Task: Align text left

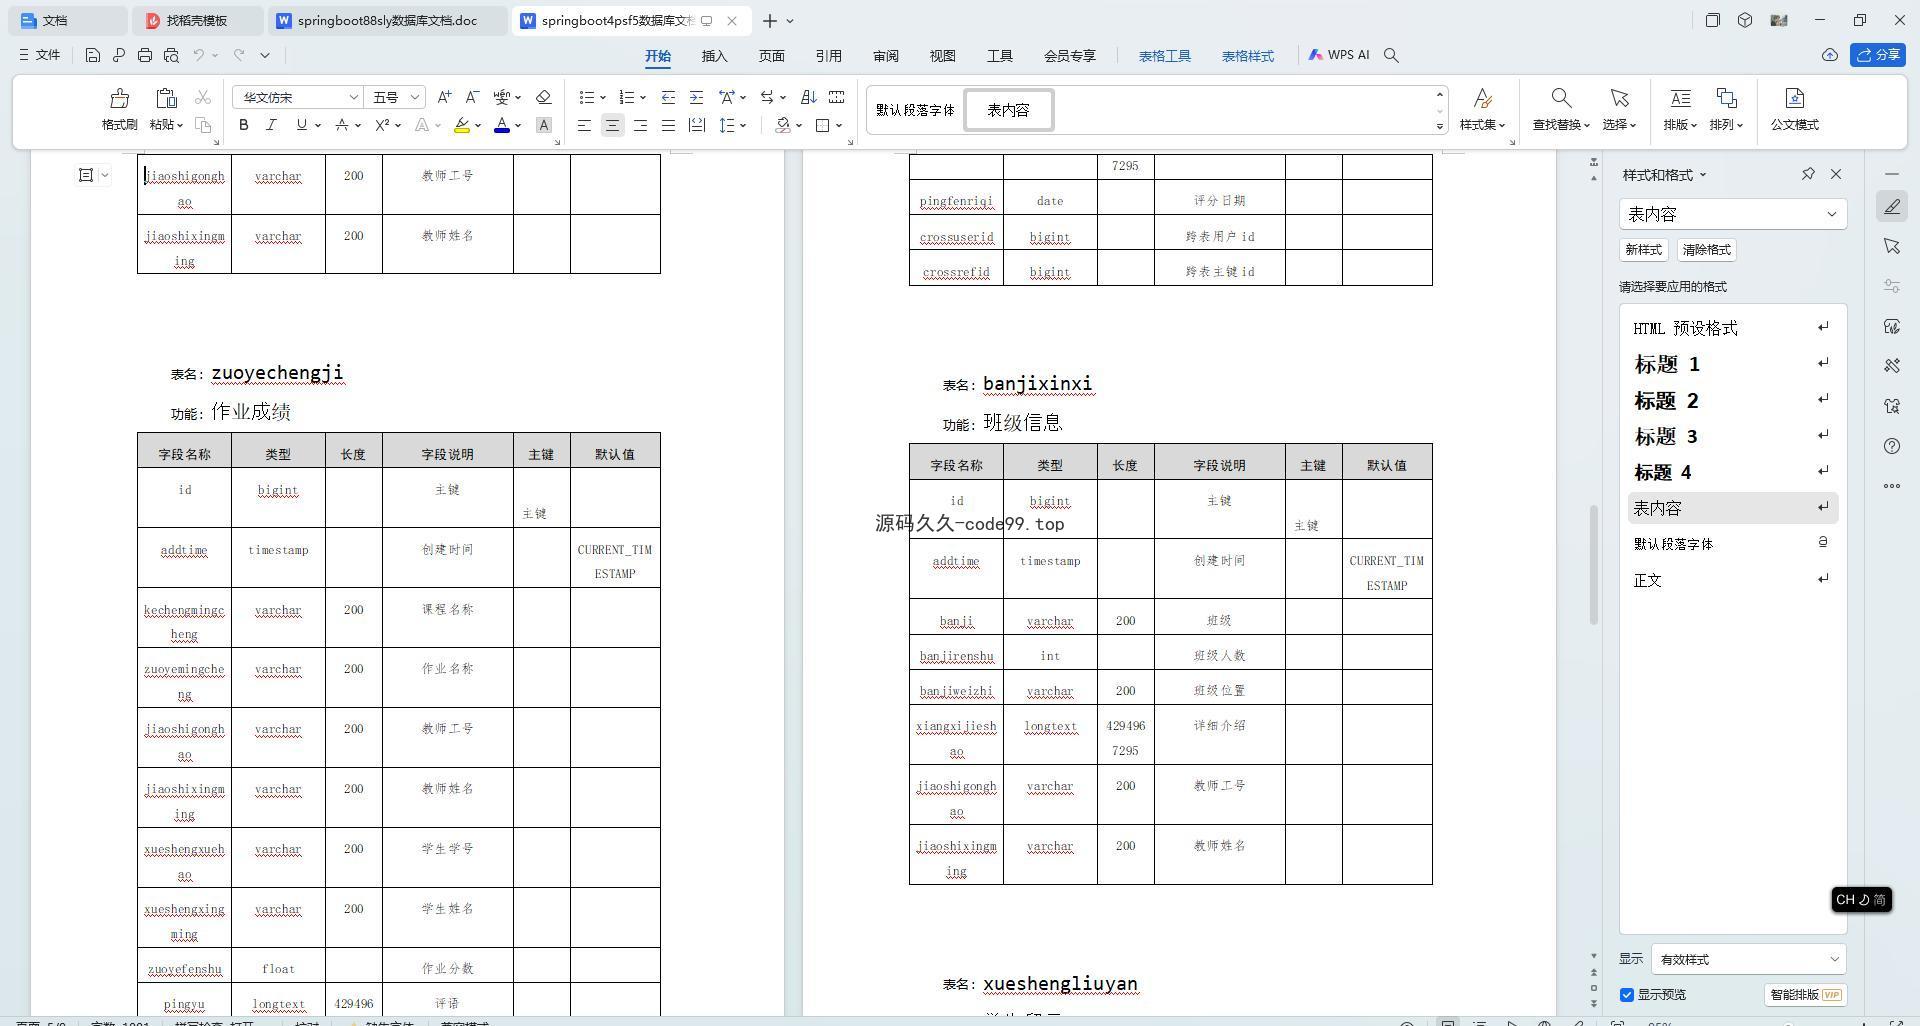Action: pos(584,125)
